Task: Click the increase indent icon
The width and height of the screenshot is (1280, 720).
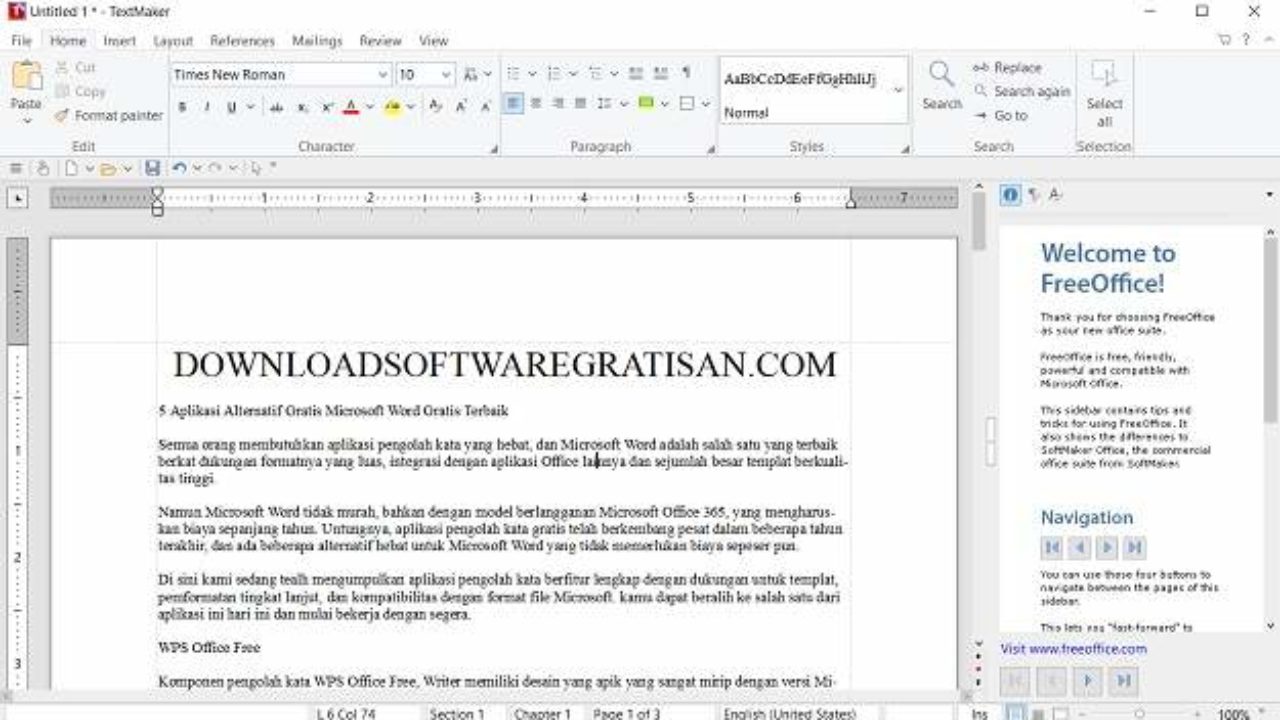Action: point(661,74)
